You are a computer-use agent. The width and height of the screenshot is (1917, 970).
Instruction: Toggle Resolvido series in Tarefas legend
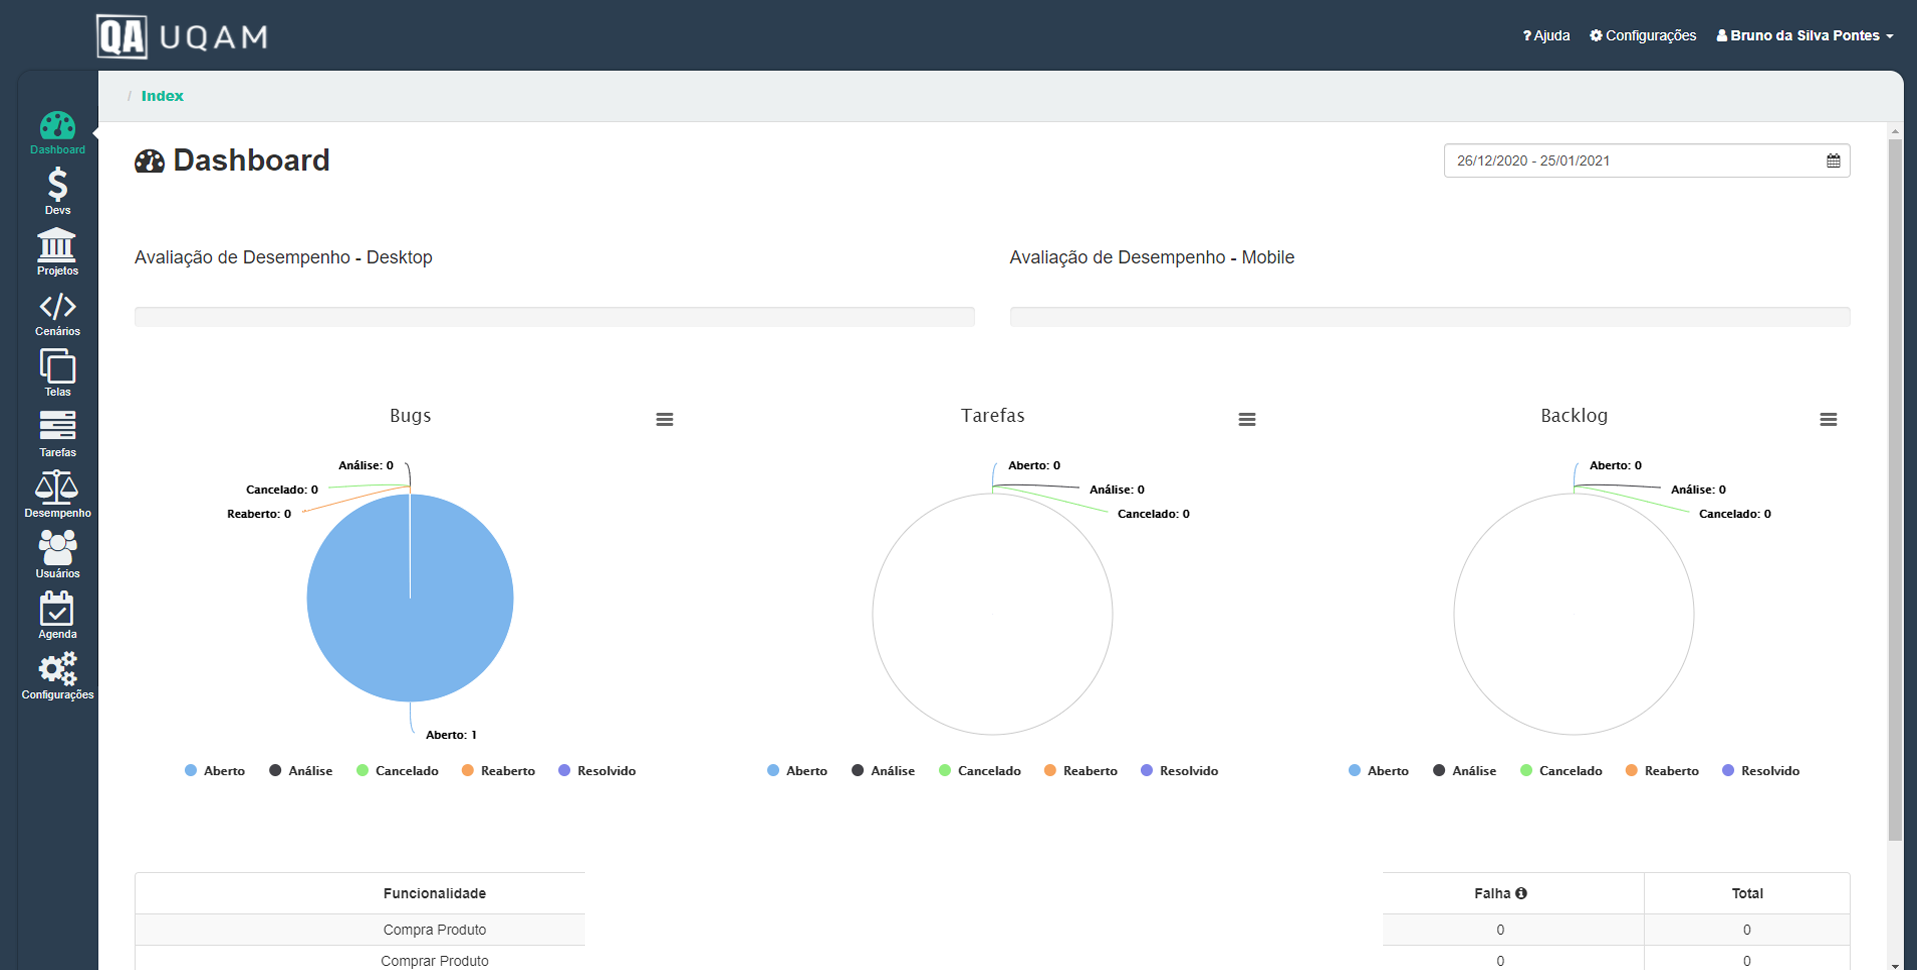1180,771
